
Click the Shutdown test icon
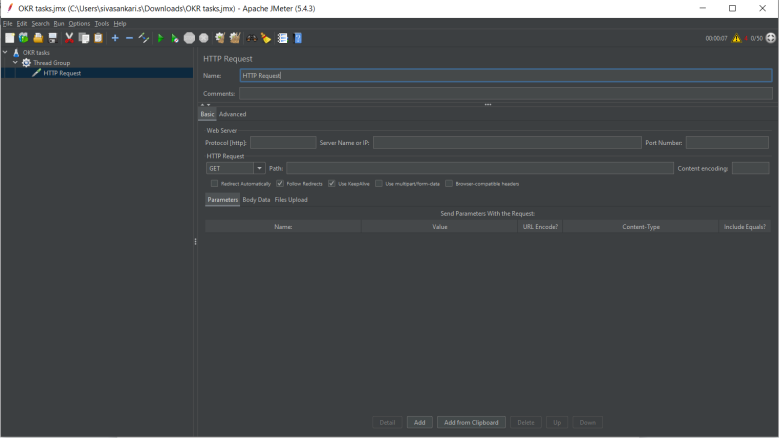(203, 38)
